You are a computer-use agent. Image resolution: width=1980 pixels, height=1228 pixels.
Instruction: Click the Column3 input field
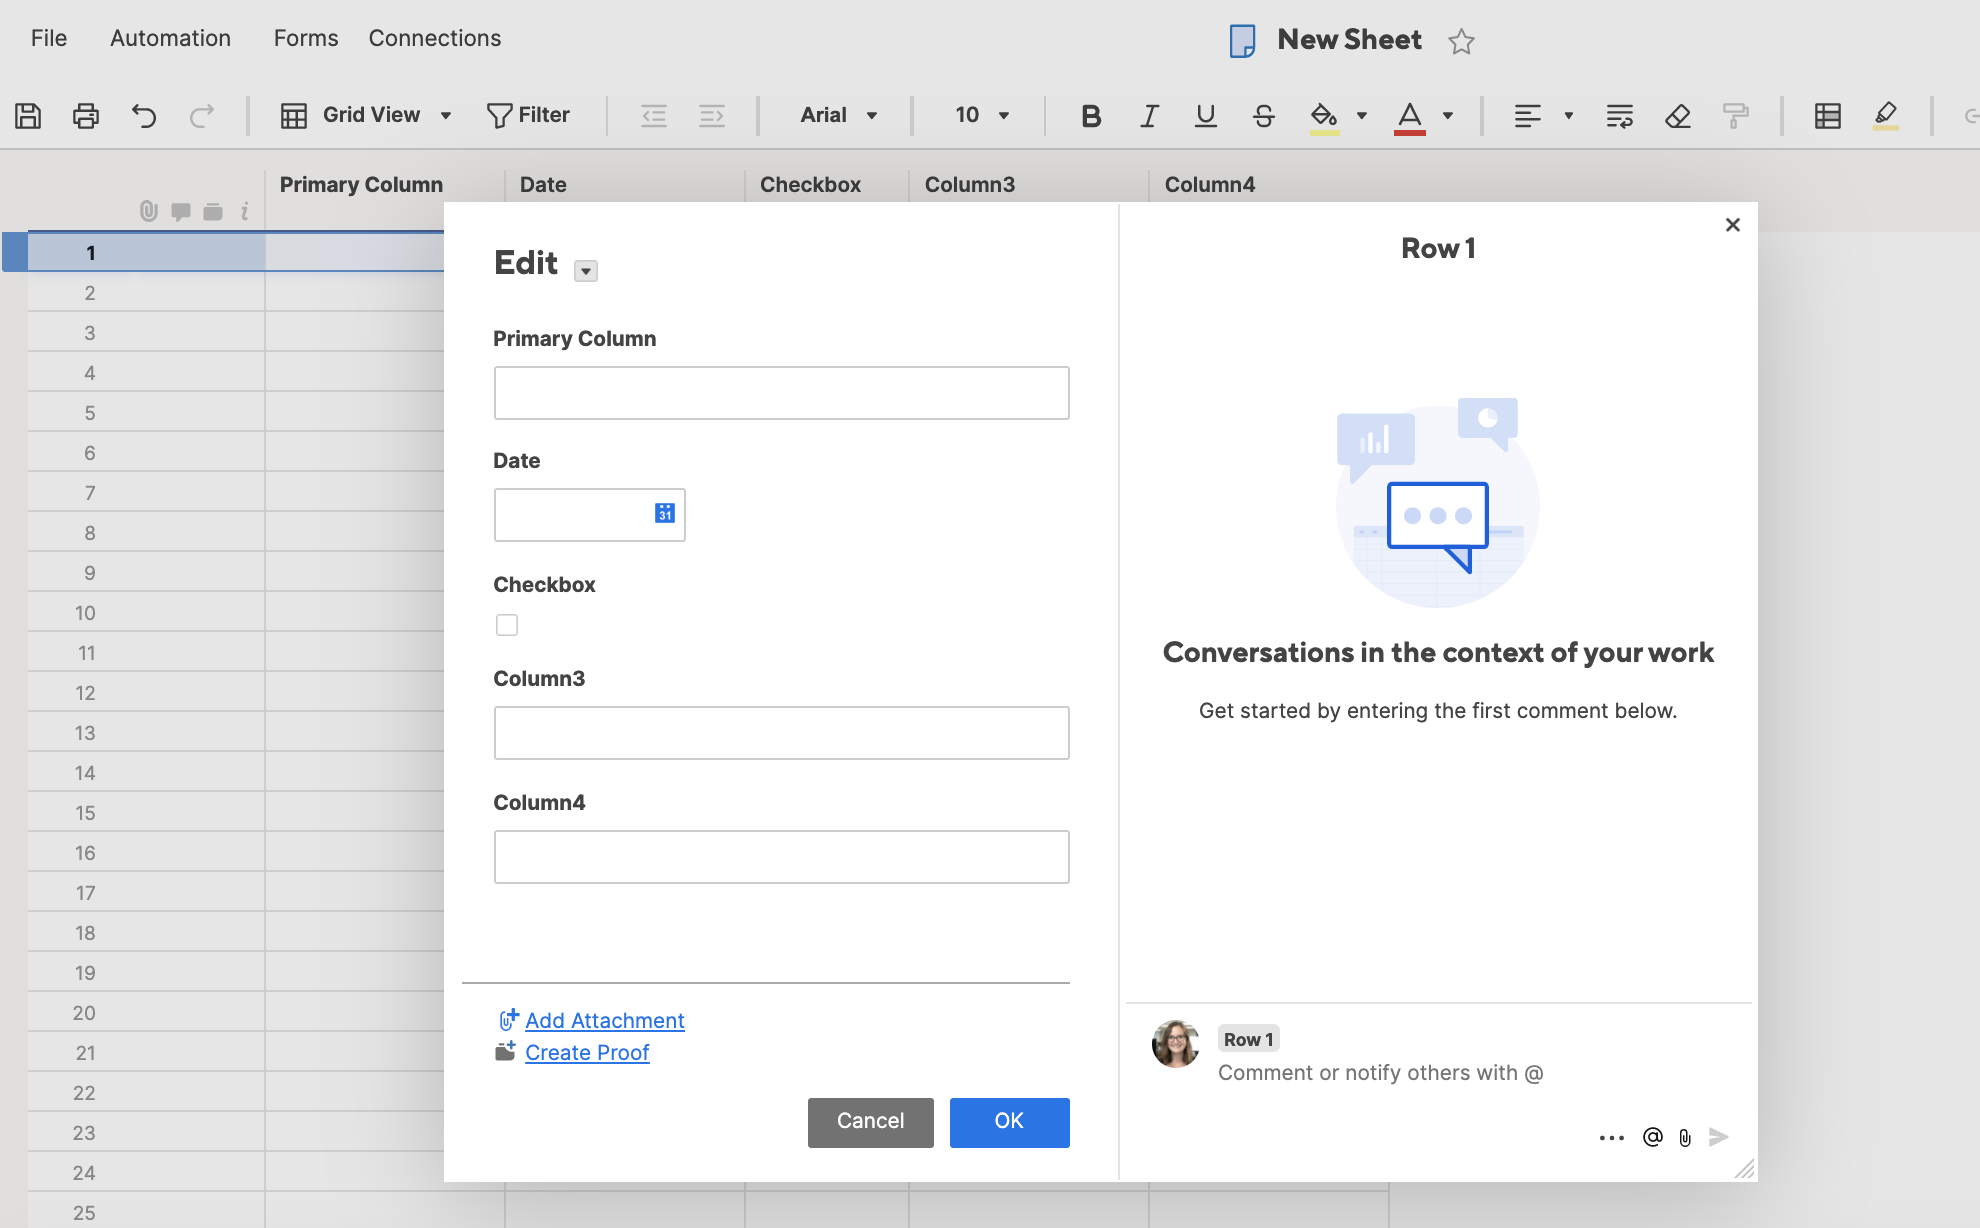point(782,733)
